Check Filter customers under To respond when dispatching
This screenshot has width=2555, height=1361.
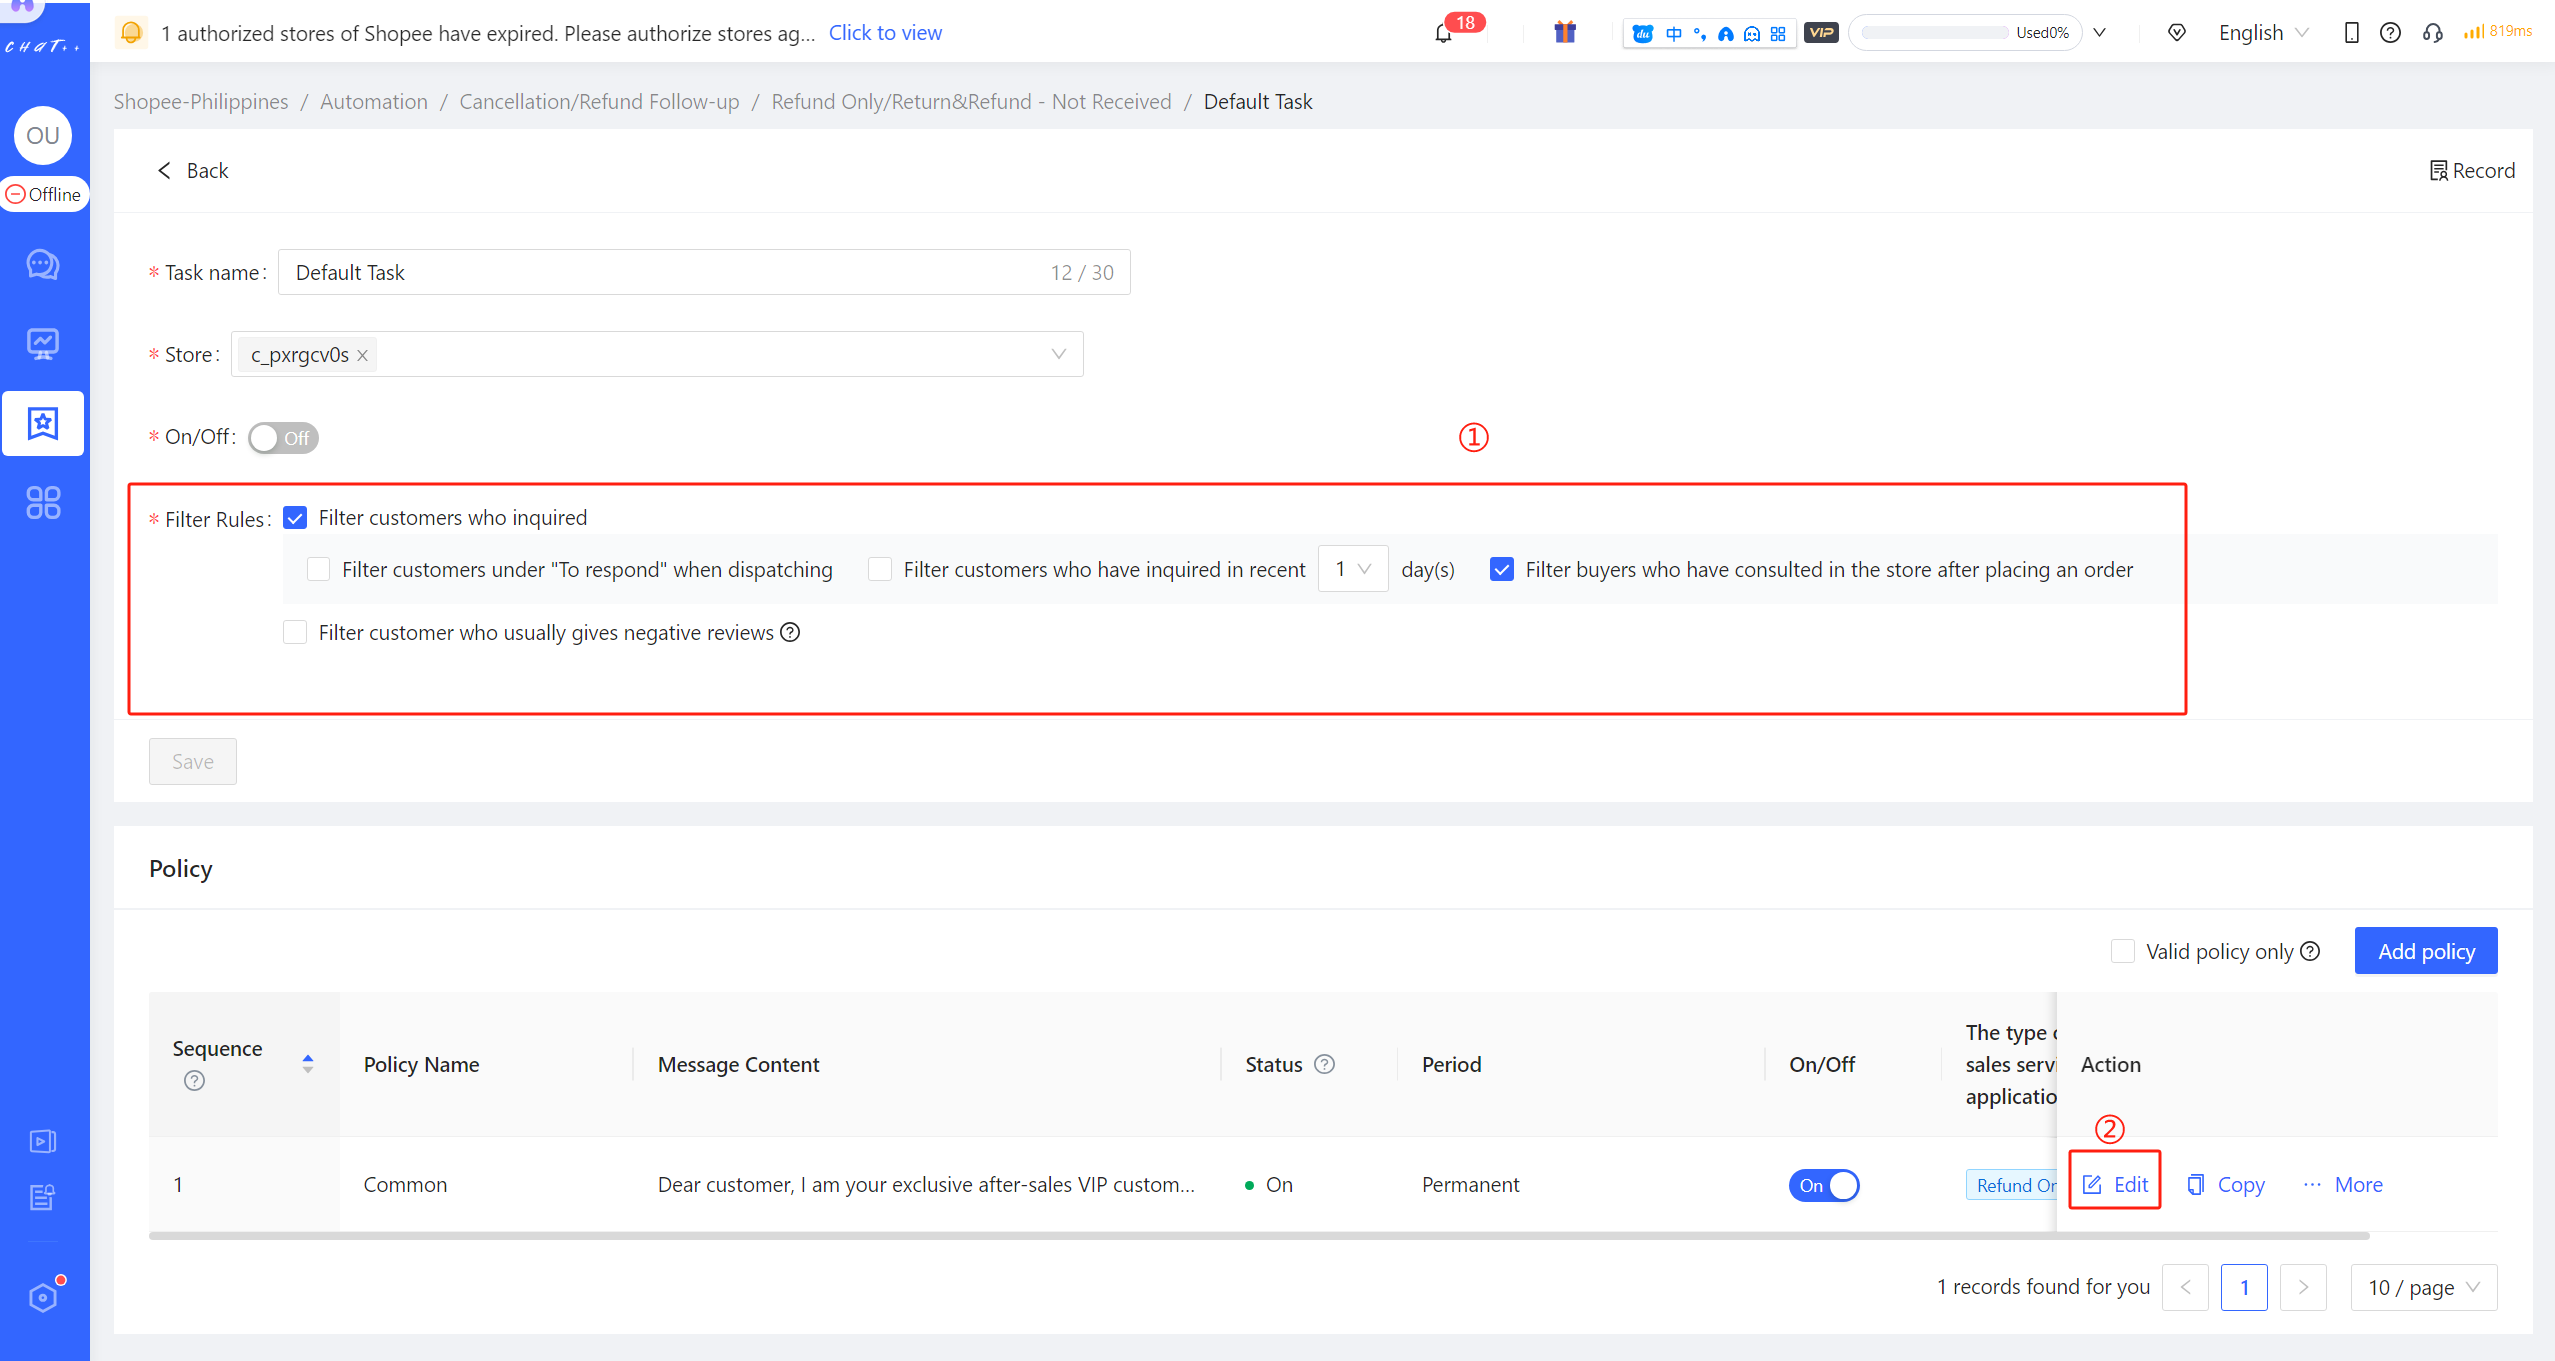(318, 569)
